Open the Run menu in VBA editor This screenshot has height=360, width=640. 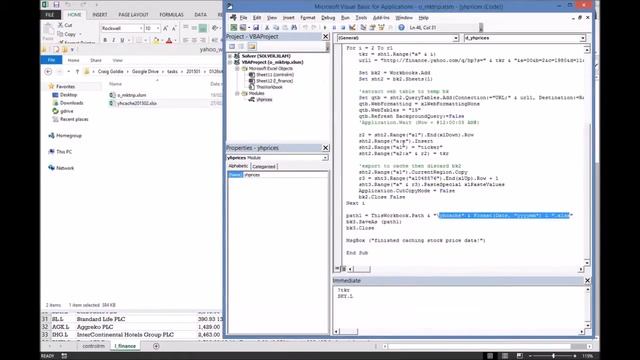point(345,18)
